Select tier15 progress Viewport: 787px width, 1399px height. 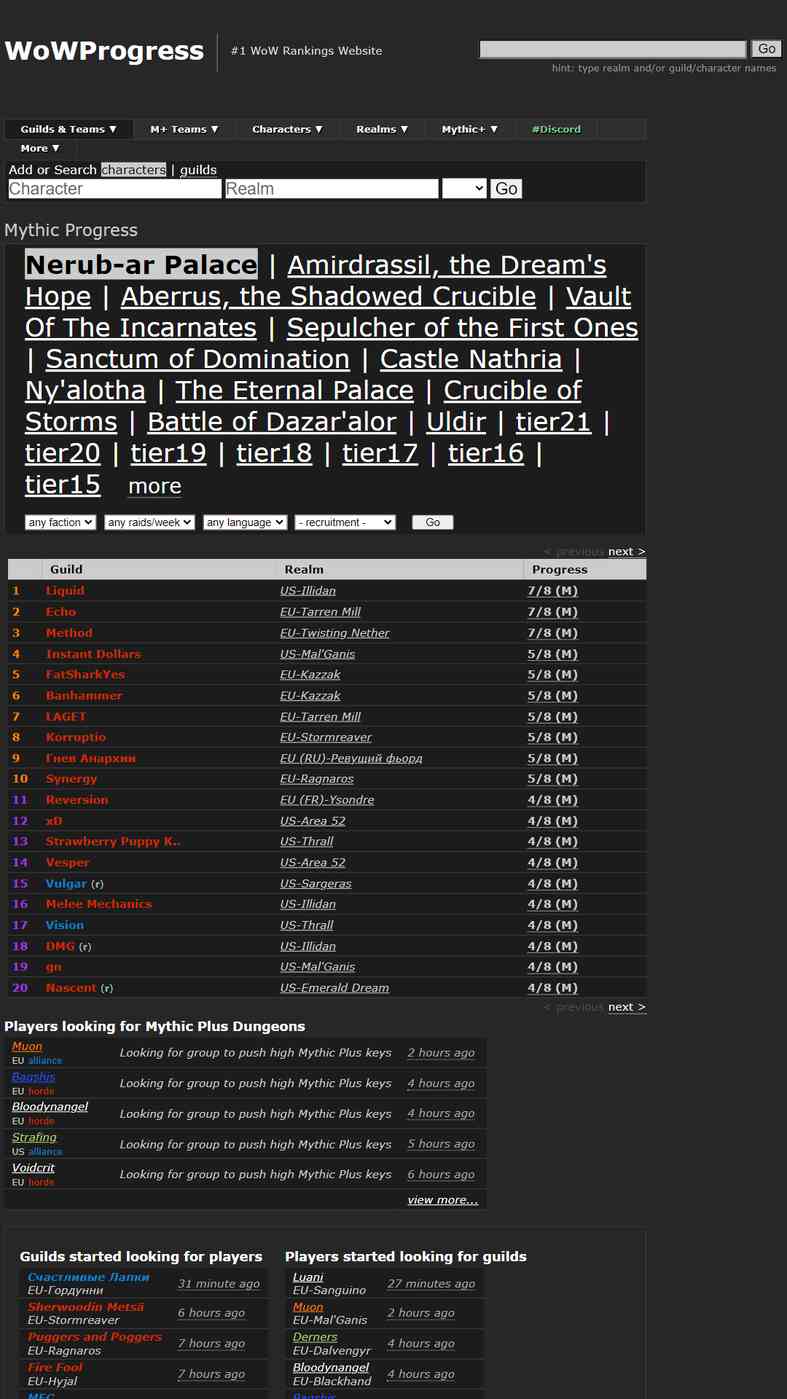click(x=63, y=484)
